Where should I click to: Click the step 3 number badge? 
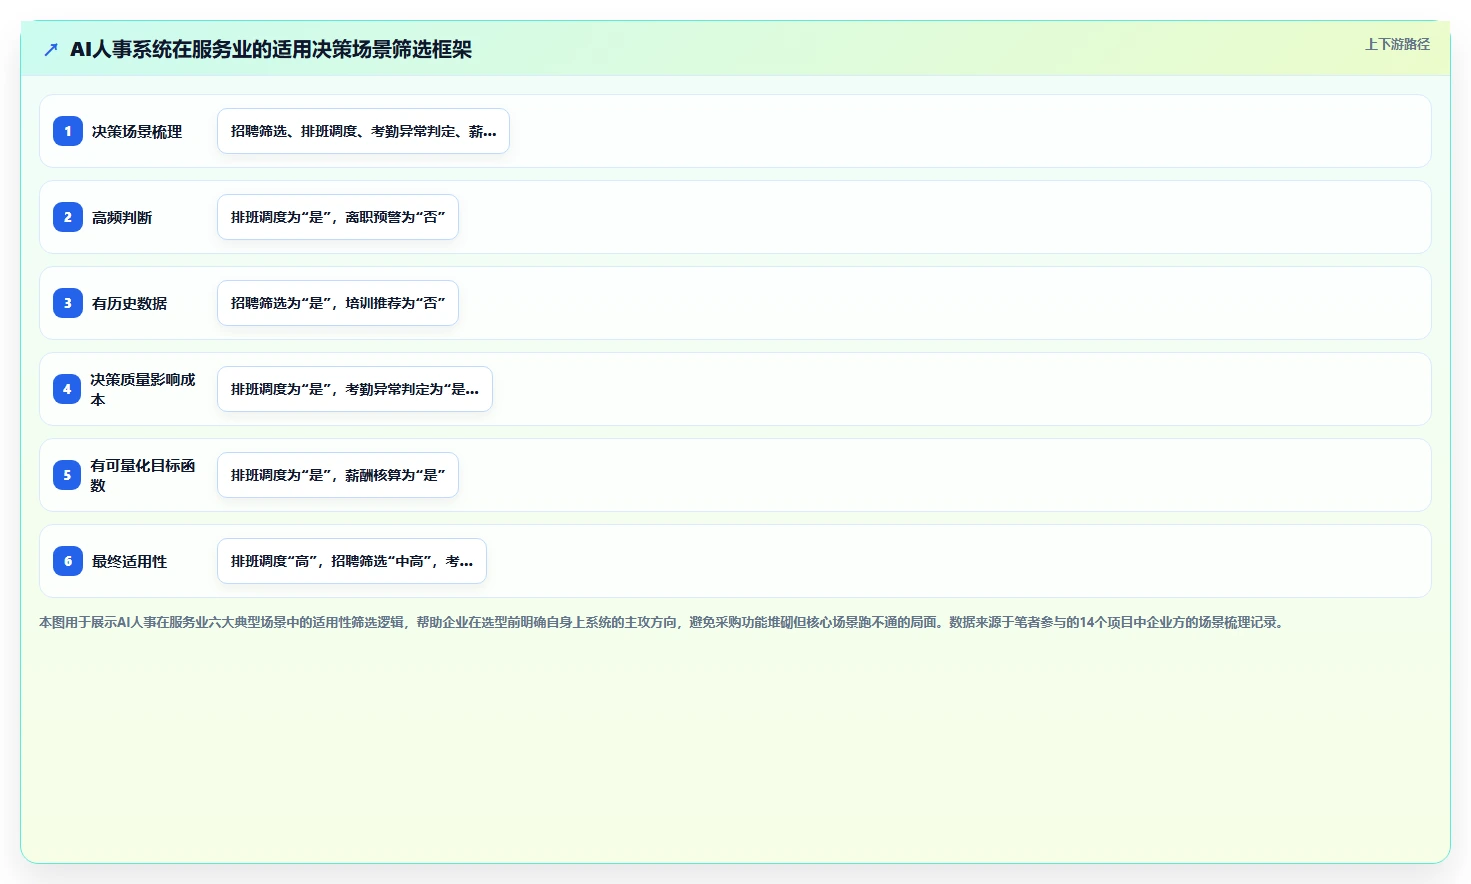68,303
